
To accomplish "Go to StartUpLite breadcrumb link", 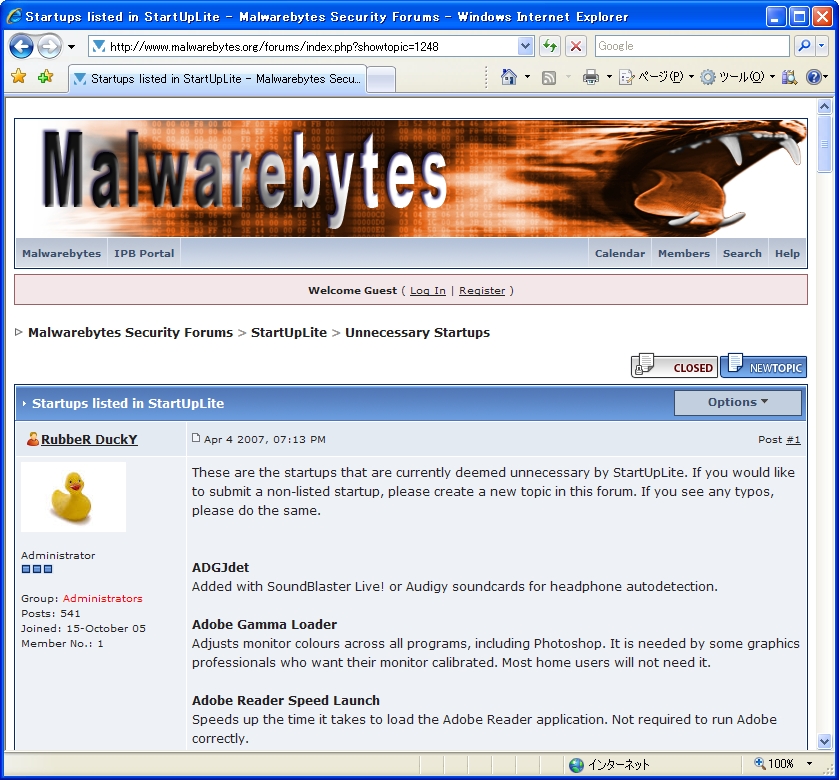I will tap(289, 332).
